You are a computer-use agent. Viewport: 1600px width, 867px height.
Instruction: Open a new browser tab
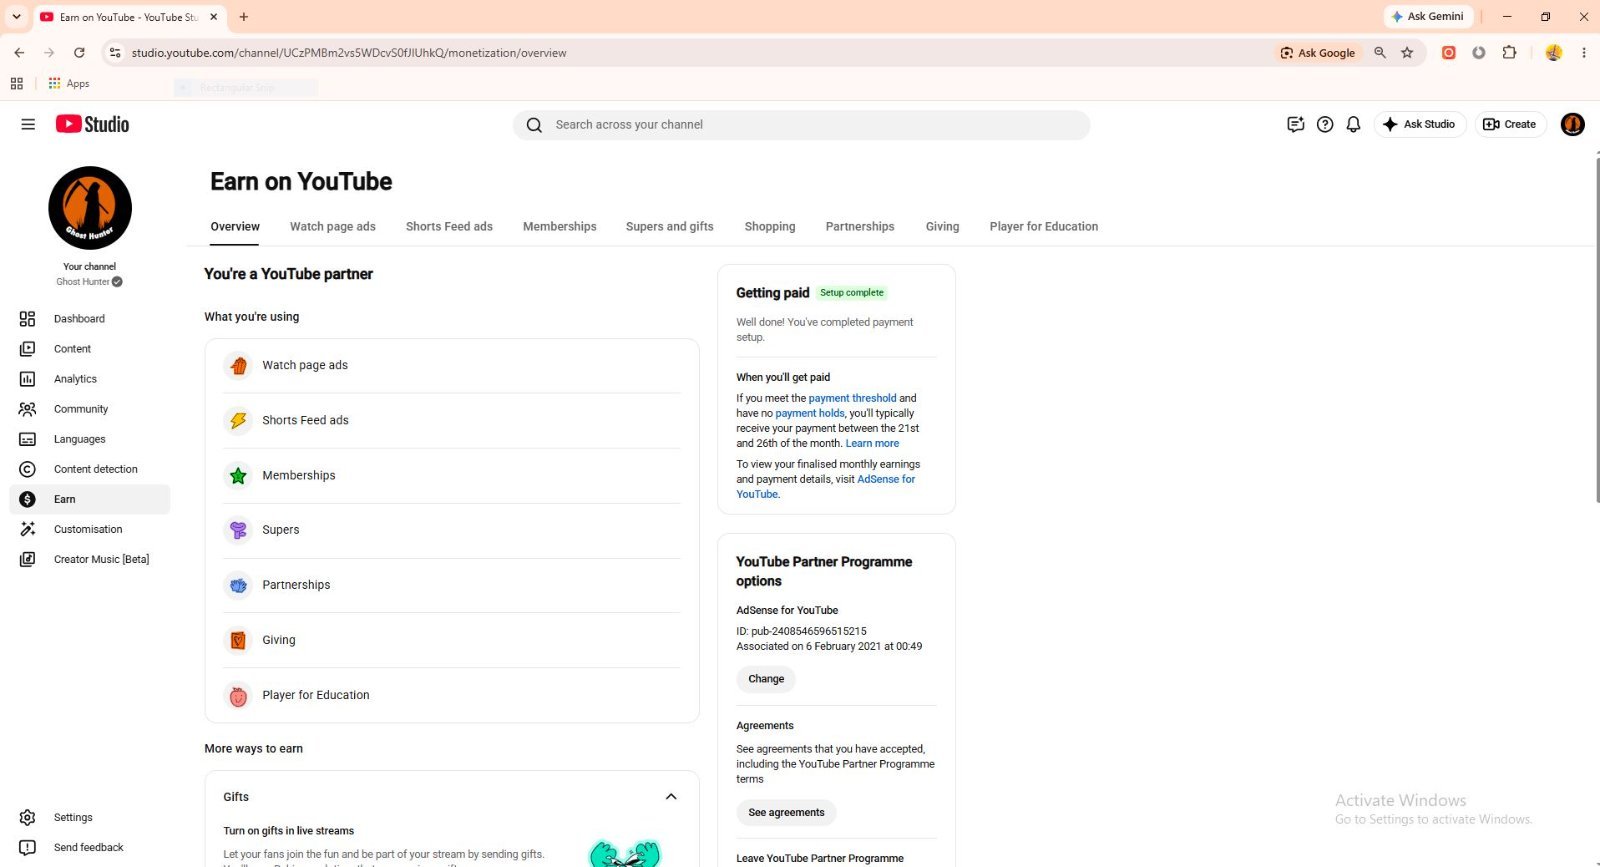pos(244,17)
